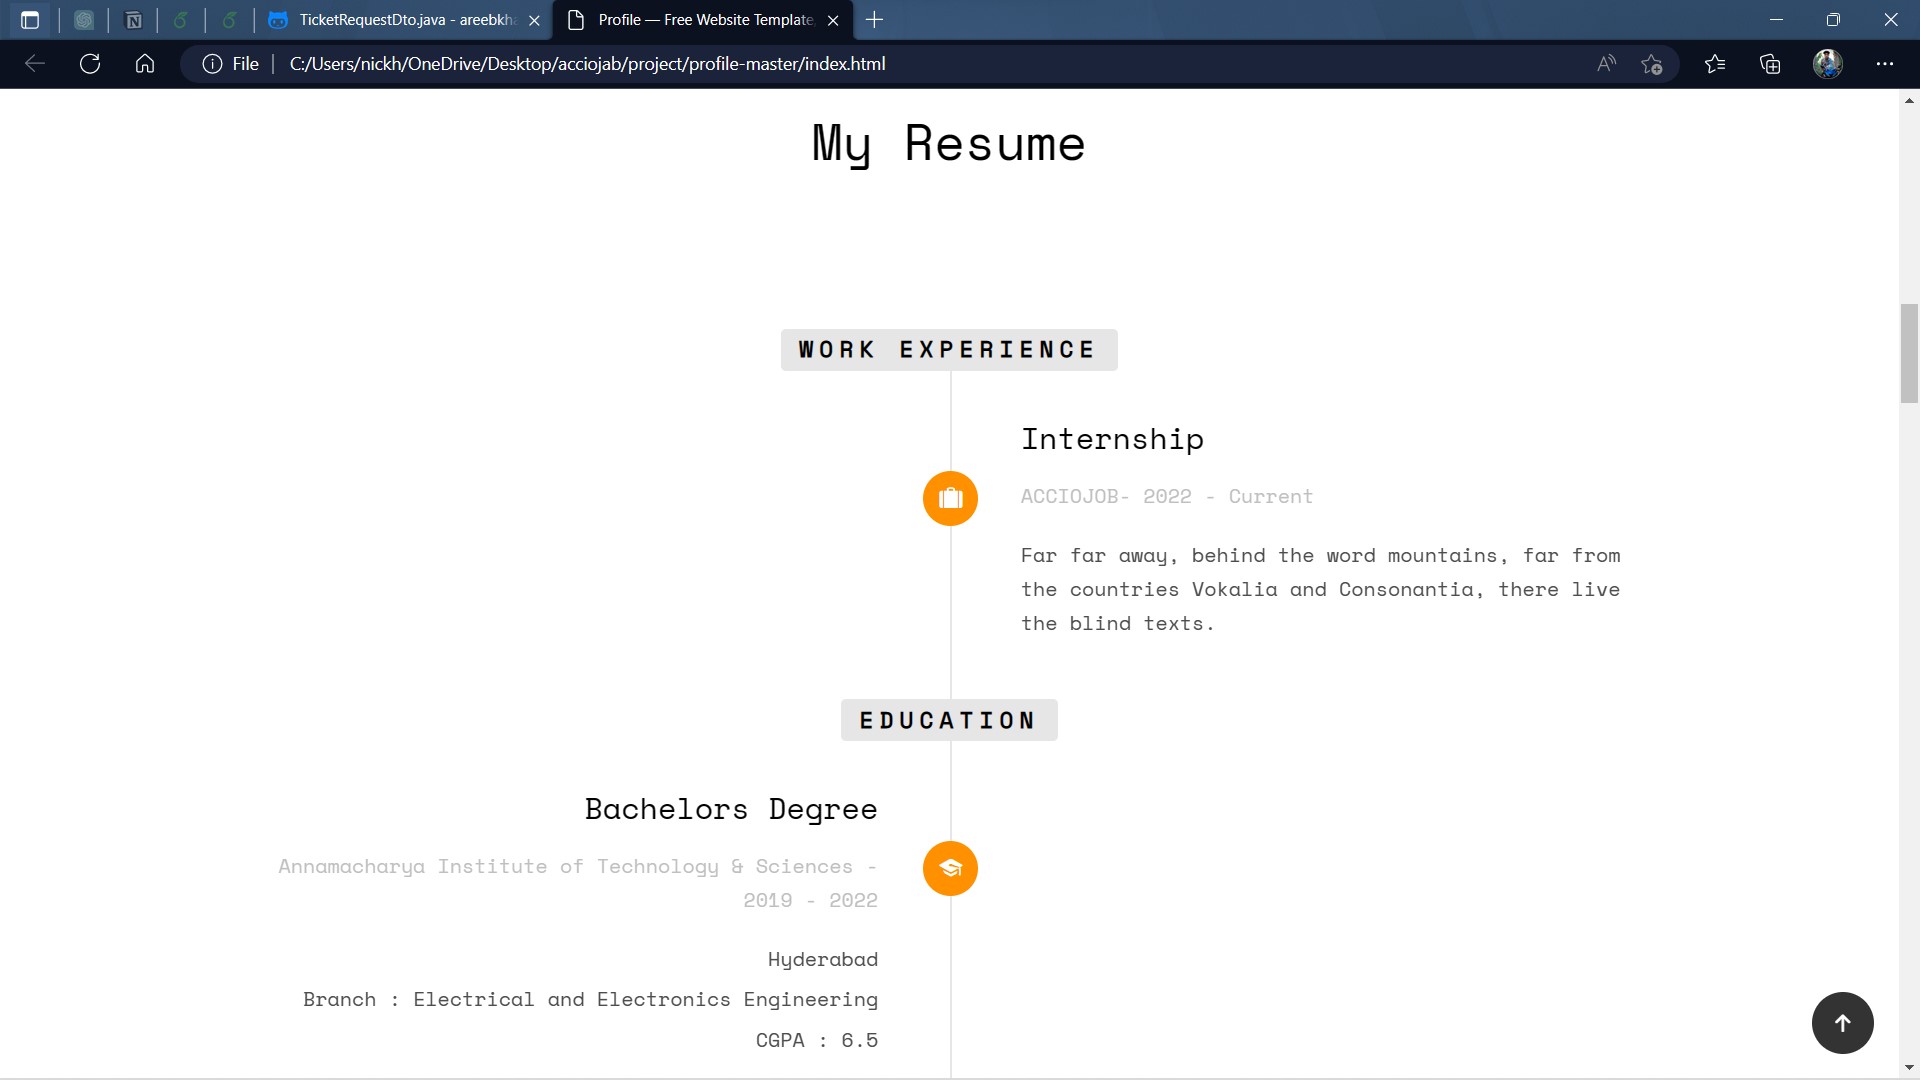Viewport: 1920px width, 1080px height.
Task: Open Settings and more menu
Action: (1885, 64)
